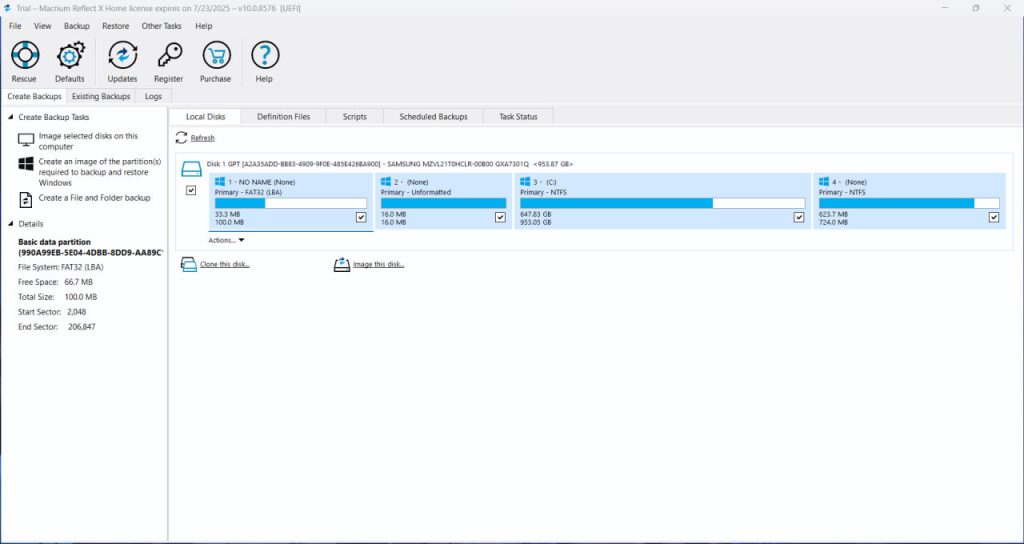Click Start Sector 2,048 value
Image resolution: width=1024 pixels, height=544 pixels.
[x=76, y=312]
